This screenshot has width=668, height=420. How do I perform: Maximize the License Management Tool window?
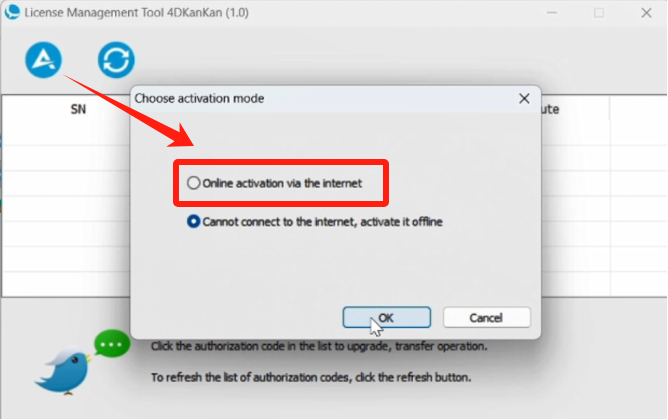[599, 13]
